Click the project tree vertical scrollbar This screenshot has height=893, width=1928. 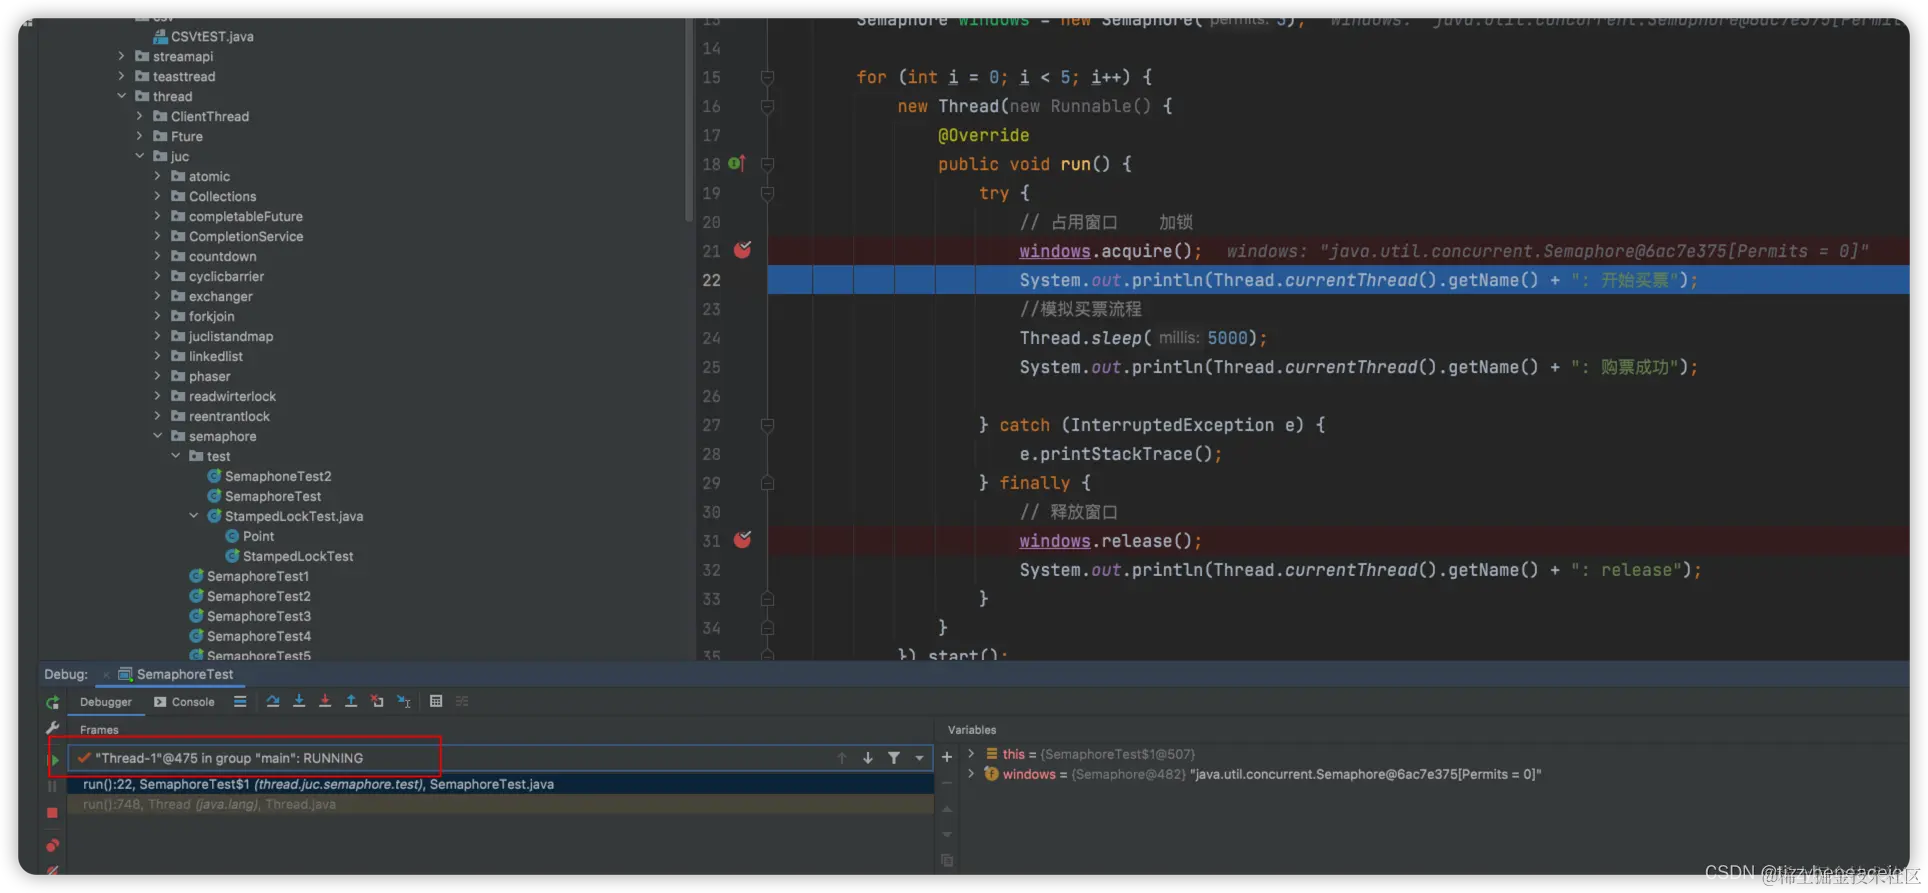(688, 120)
